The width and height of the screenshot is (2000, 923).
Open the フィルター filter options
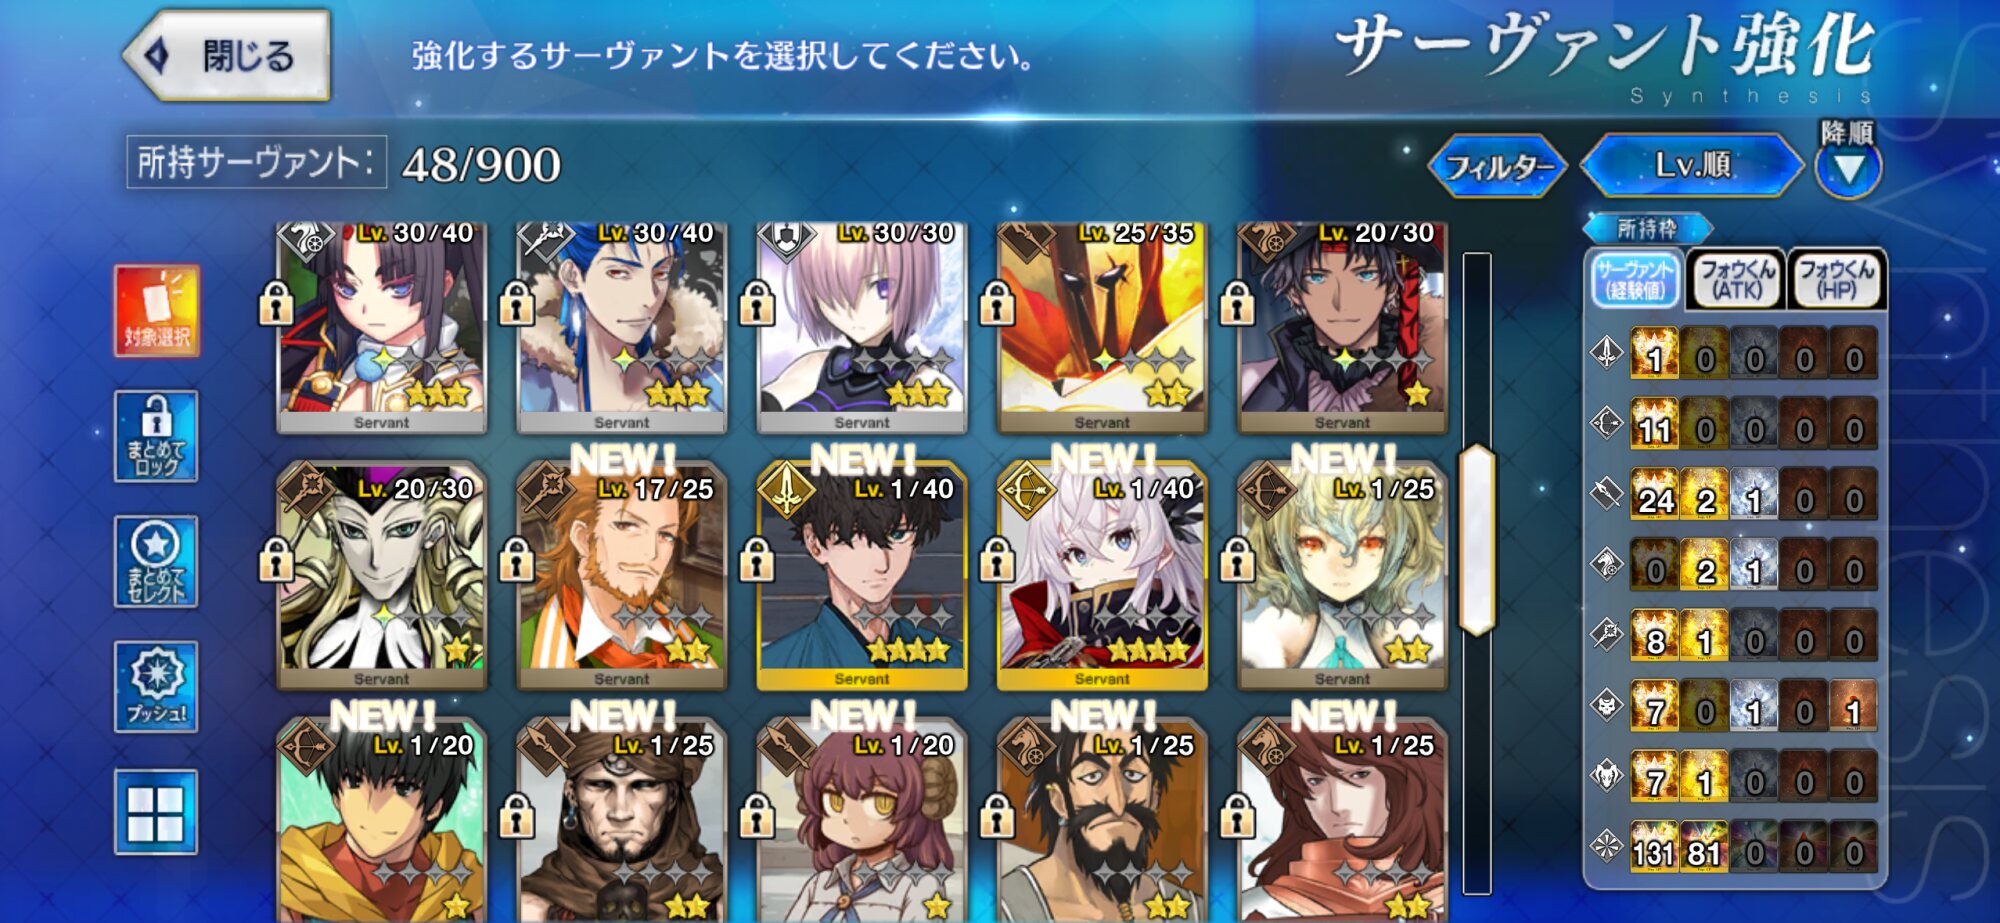(1498, 166)
